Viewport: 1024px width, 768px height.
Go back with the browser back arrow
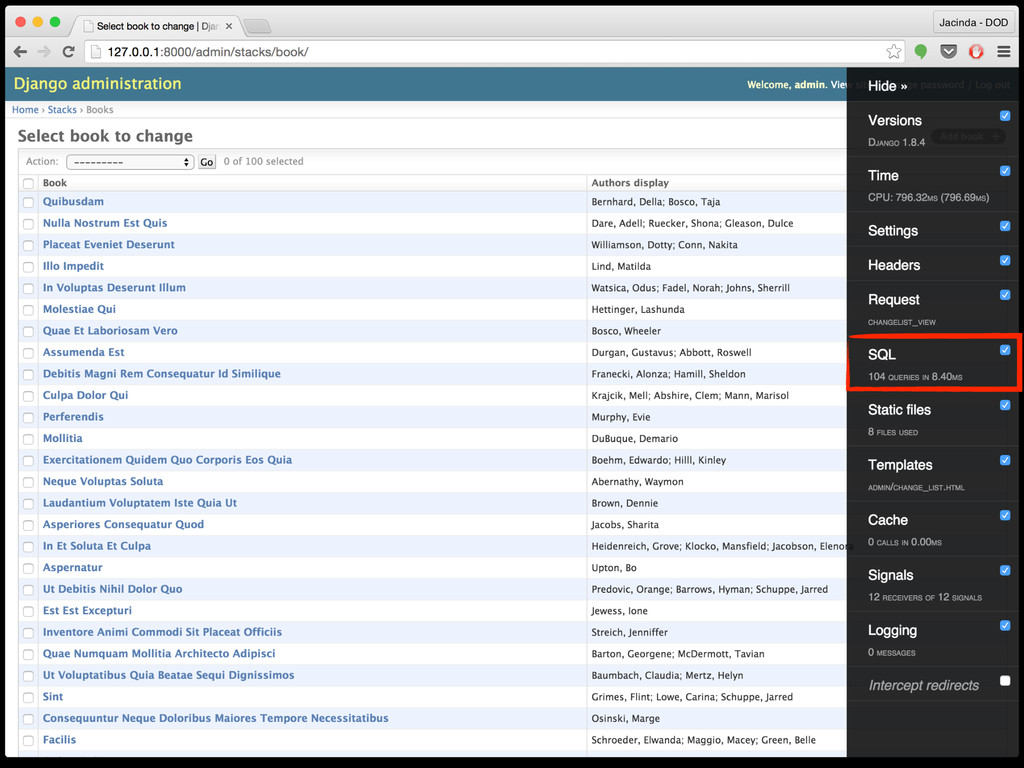tap(20, 52)
